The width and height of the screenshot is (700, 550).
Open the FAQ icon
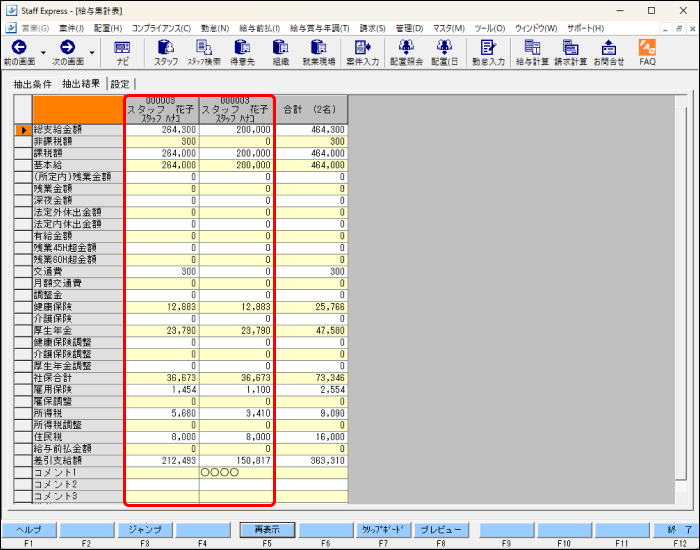coord(647,52)
